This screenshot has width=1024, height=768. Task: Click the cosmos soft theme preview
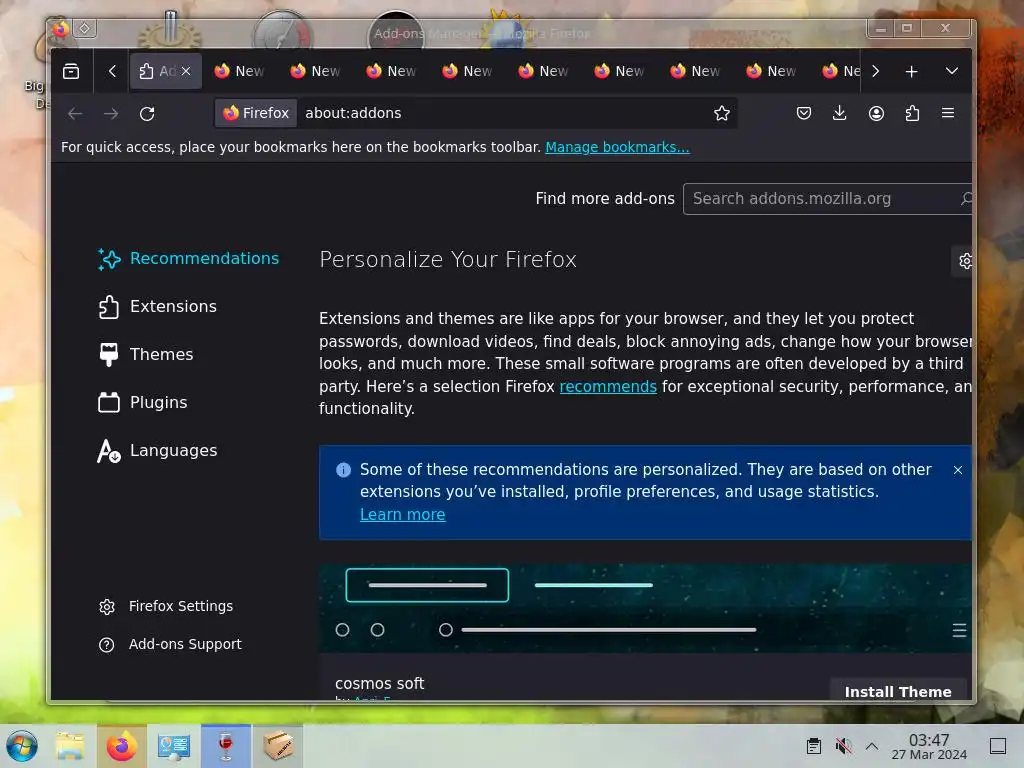[645, 608]
